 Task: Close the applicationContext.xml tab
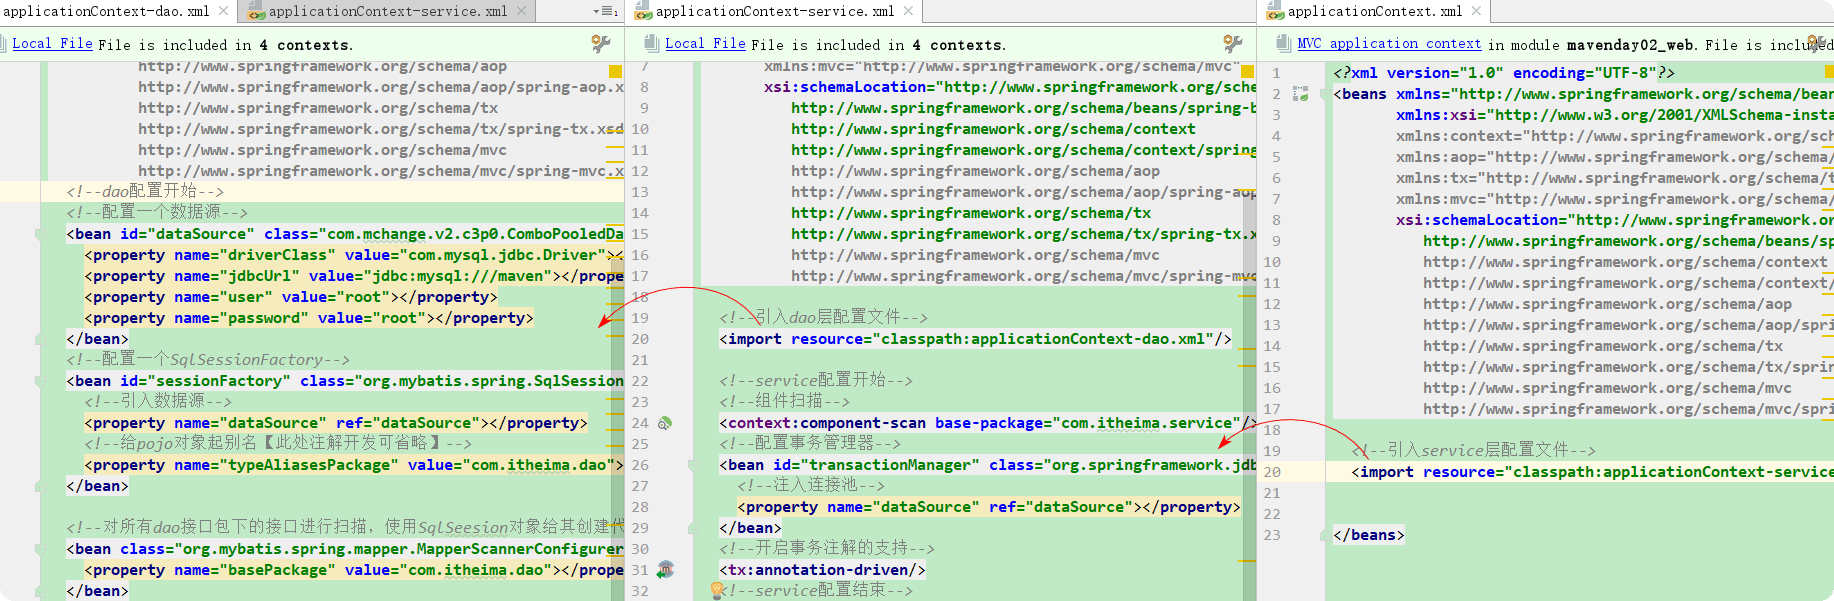point(1476,11)
